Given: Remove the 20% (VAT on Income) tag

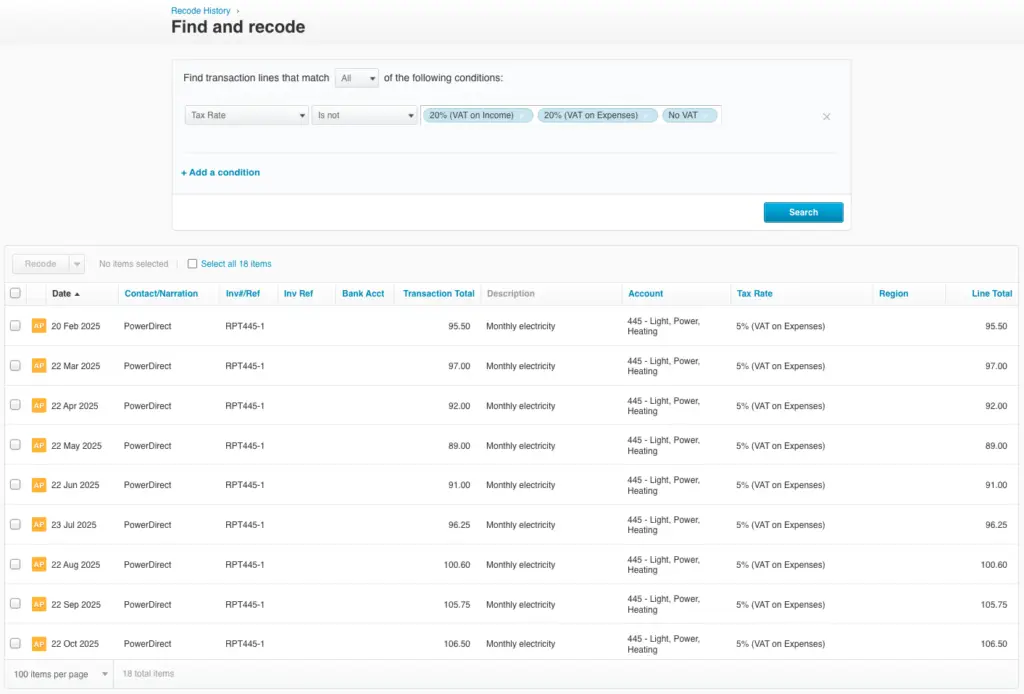Looking at the screenshot, I should (x=523, y=116).
